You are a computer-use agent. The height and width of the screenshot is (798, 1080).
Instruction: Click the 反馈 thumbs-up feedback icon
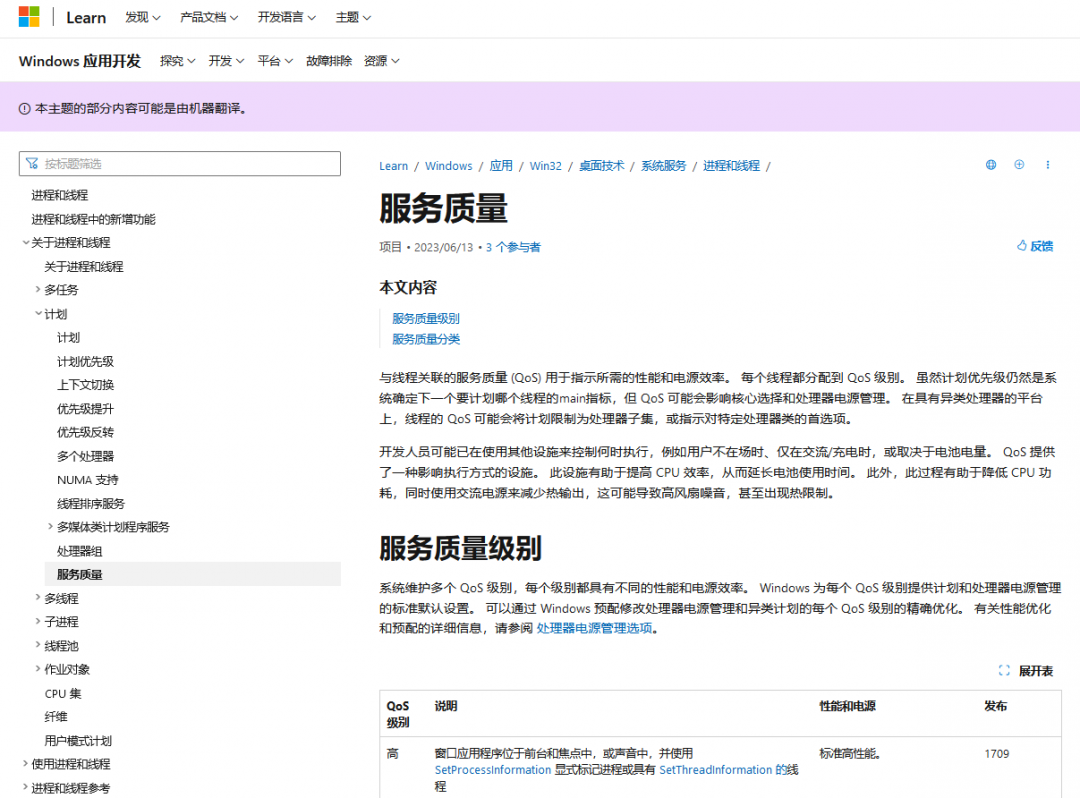(1022, 246)
